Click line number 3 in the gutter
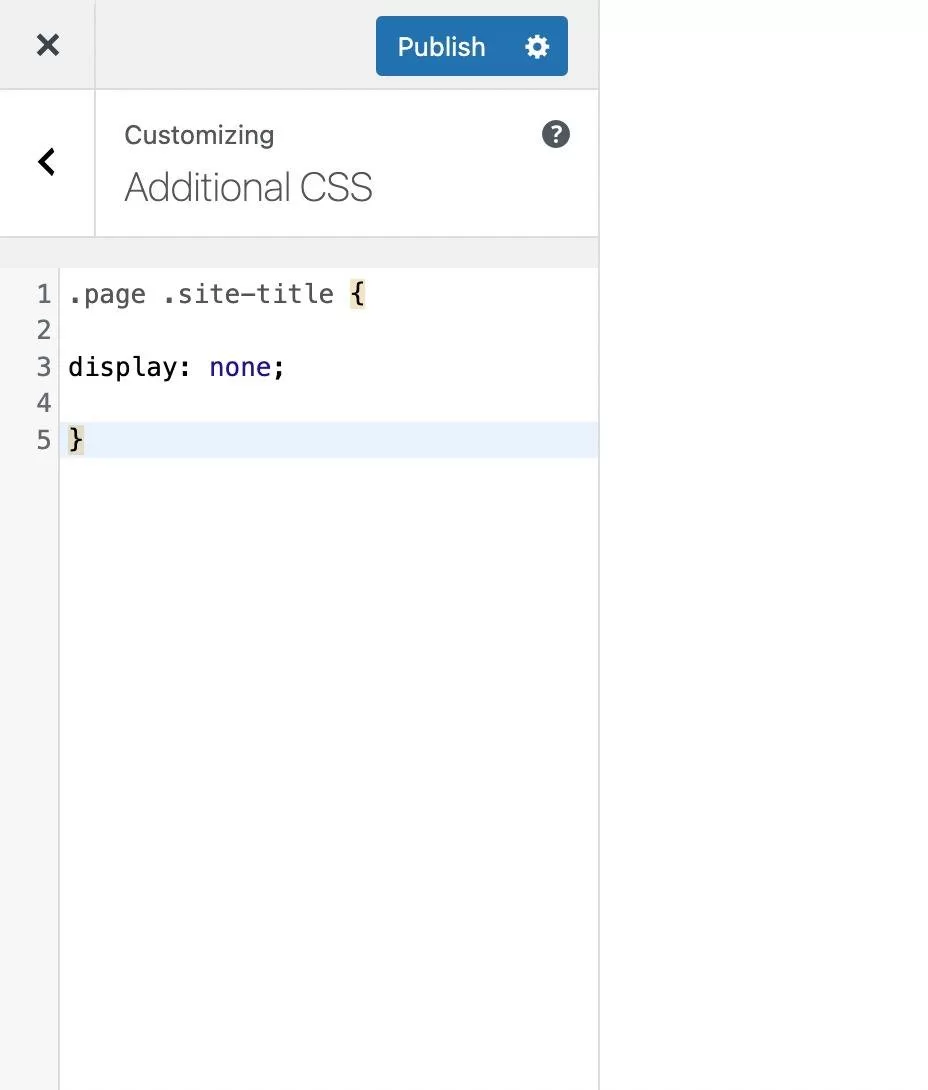The height and width of the screenshot is (1090, 928). tap(43, 367)
